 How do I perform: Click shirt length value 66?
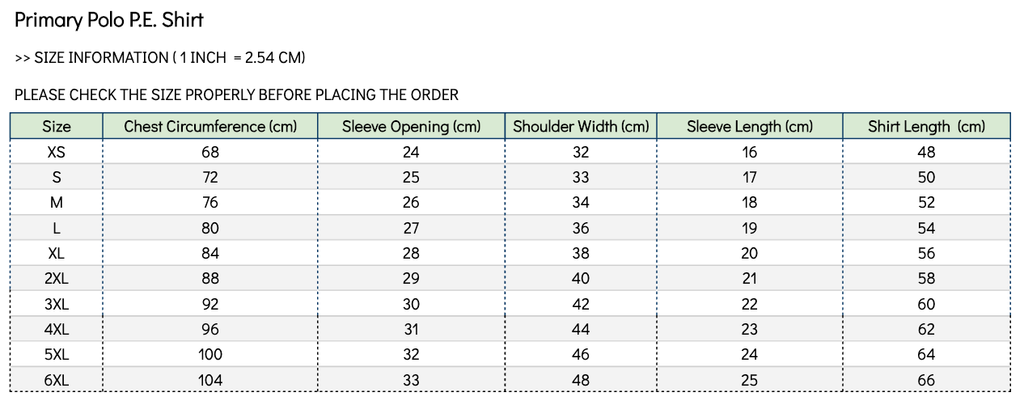pyautogui.click(x=926, y=380)
